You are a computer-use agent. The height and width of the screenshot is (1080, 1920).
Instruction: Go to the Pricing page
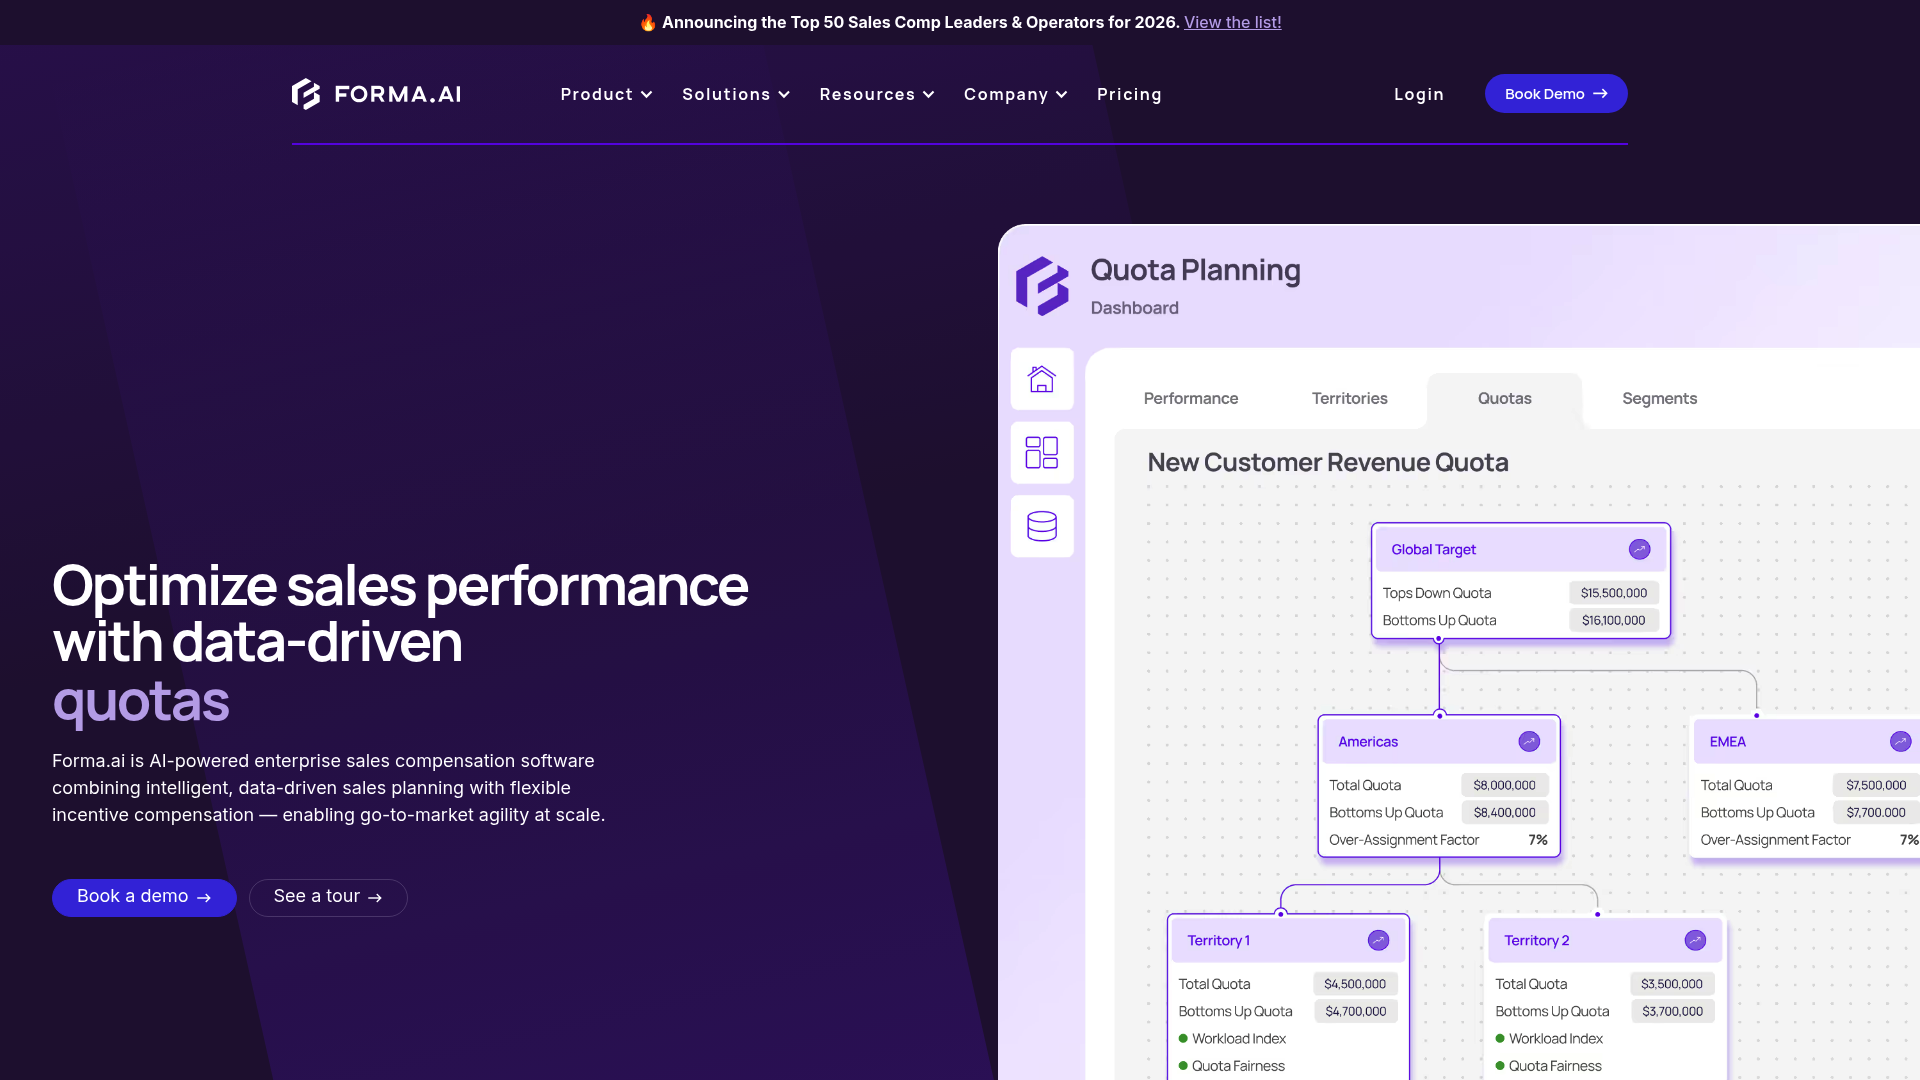click(x=1129, y=94)
